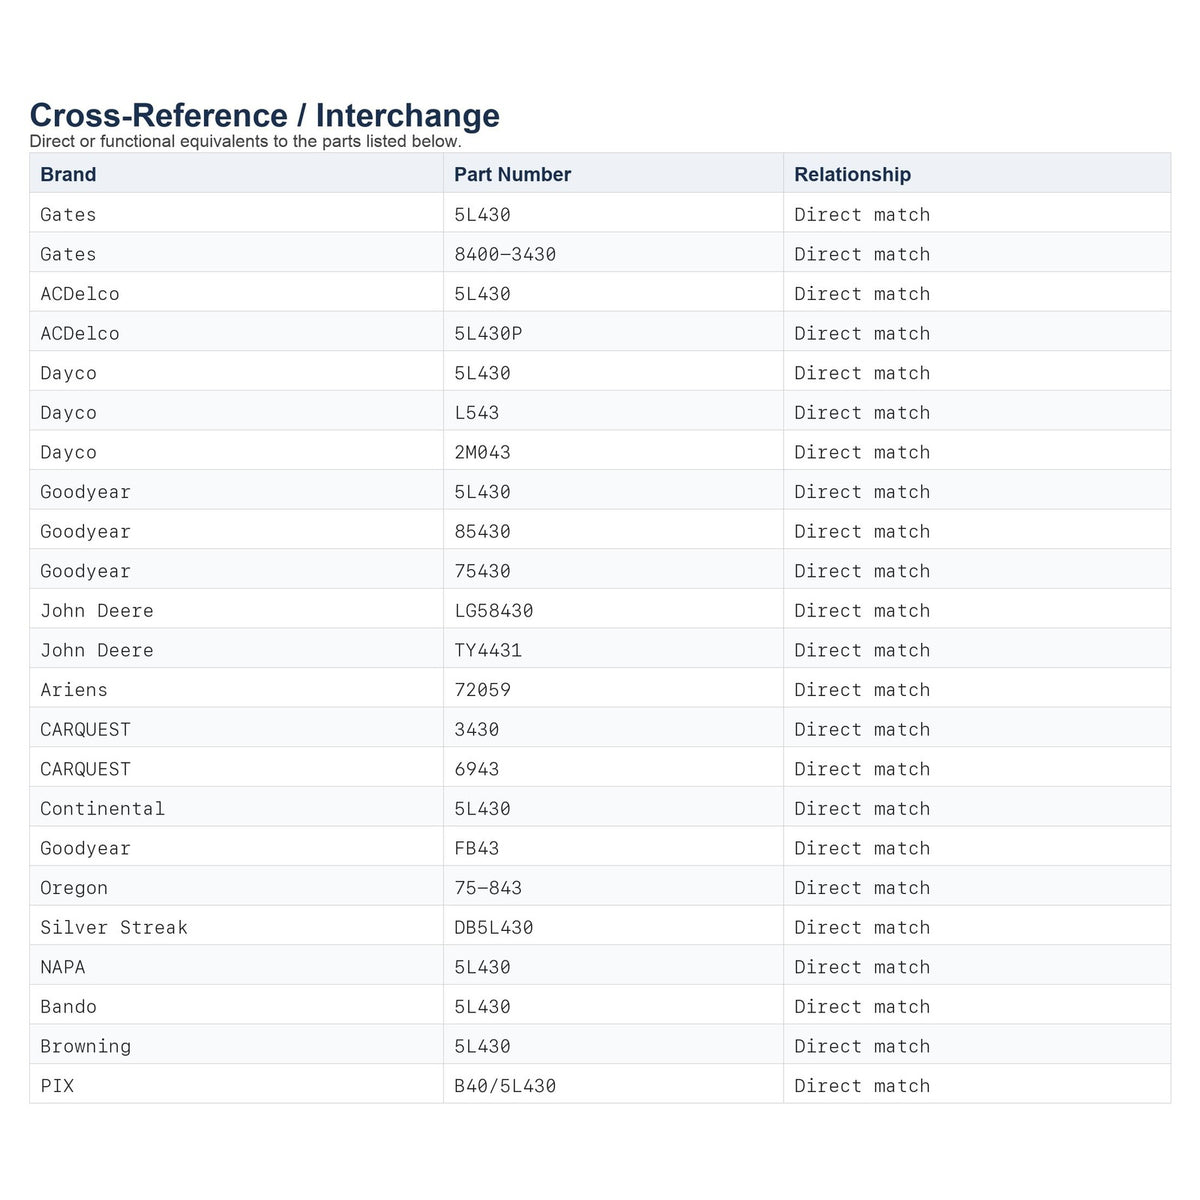Select 5L430 in the Bando row
This screenshot has height=1200, width=1200.
click(x=482, y=1007)
